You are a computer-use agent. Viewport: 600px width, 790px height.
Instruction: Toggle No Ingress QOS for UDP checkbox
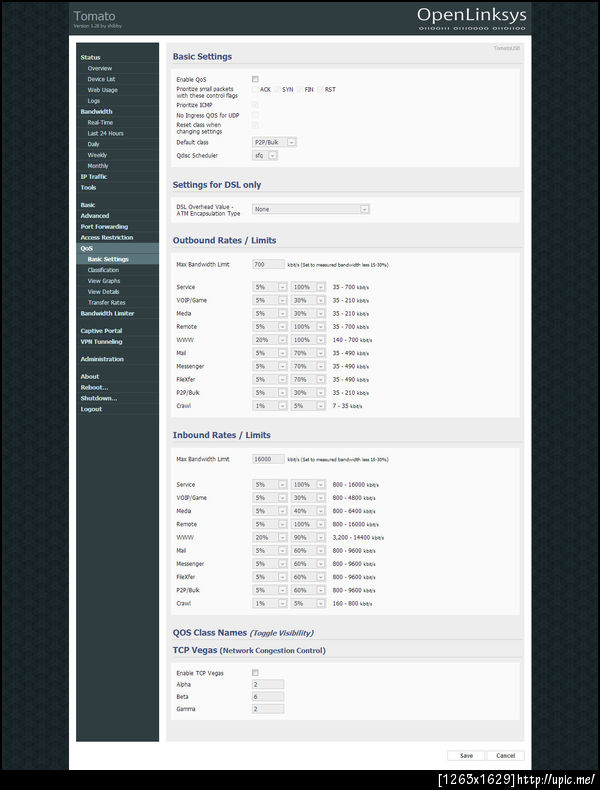(255, 115)
